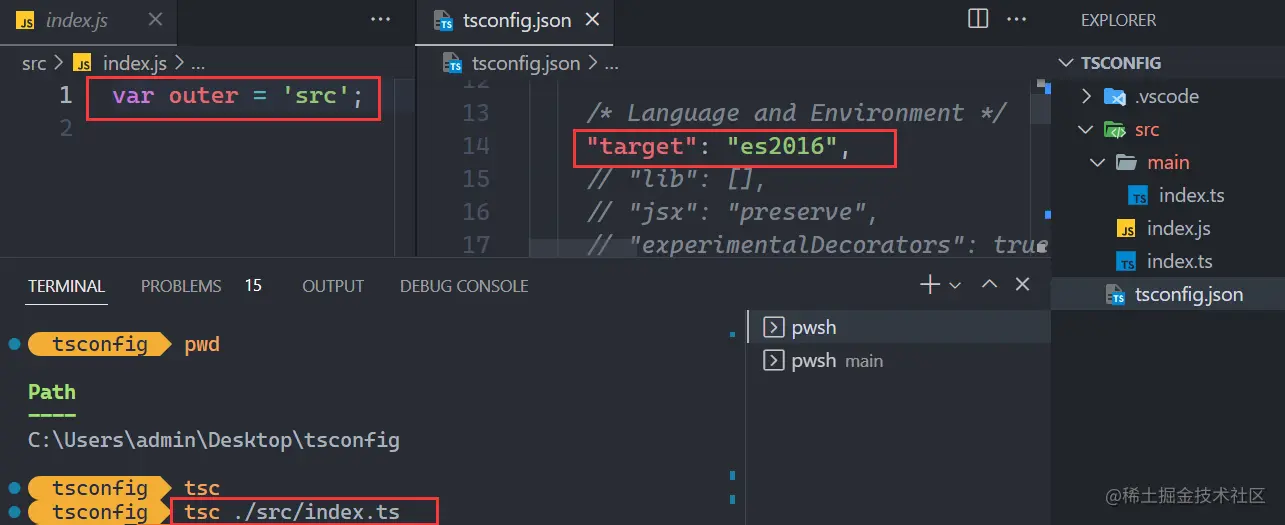1285x525 pixels.
Task: Open src/index.ts in the explorer
Action: point(1168,261)
